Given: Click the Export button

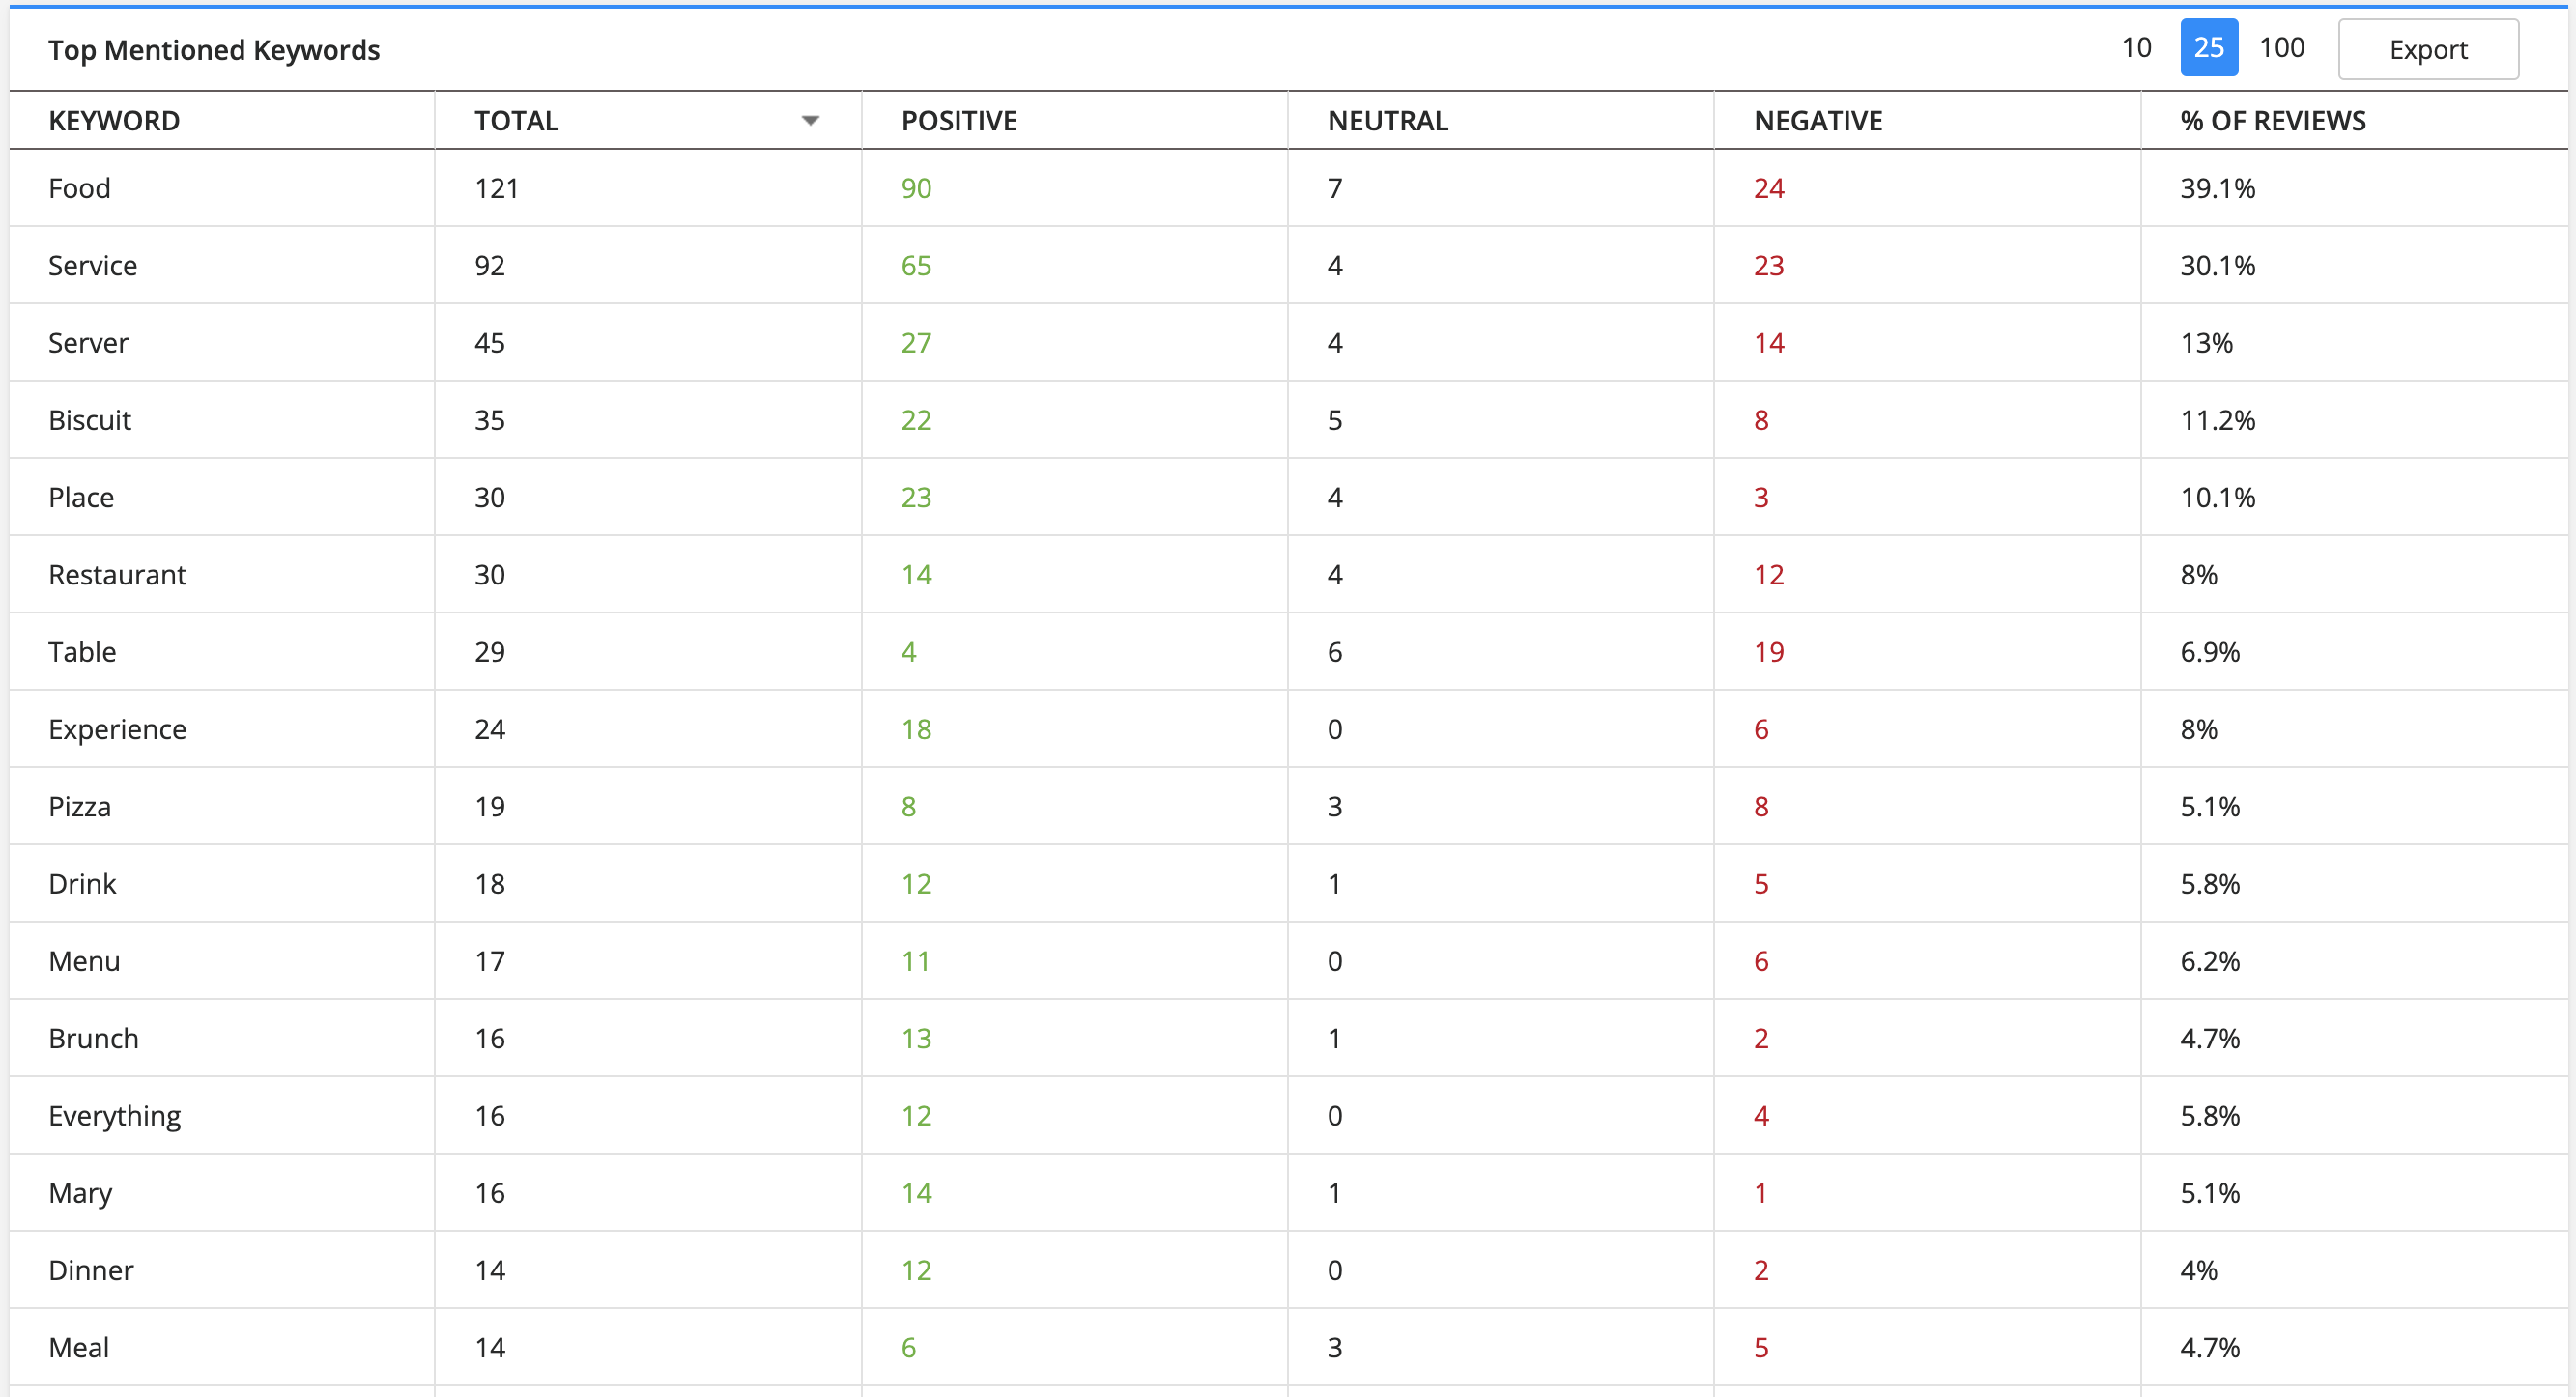Looking at the screenshot, I should click(2428, 49).
